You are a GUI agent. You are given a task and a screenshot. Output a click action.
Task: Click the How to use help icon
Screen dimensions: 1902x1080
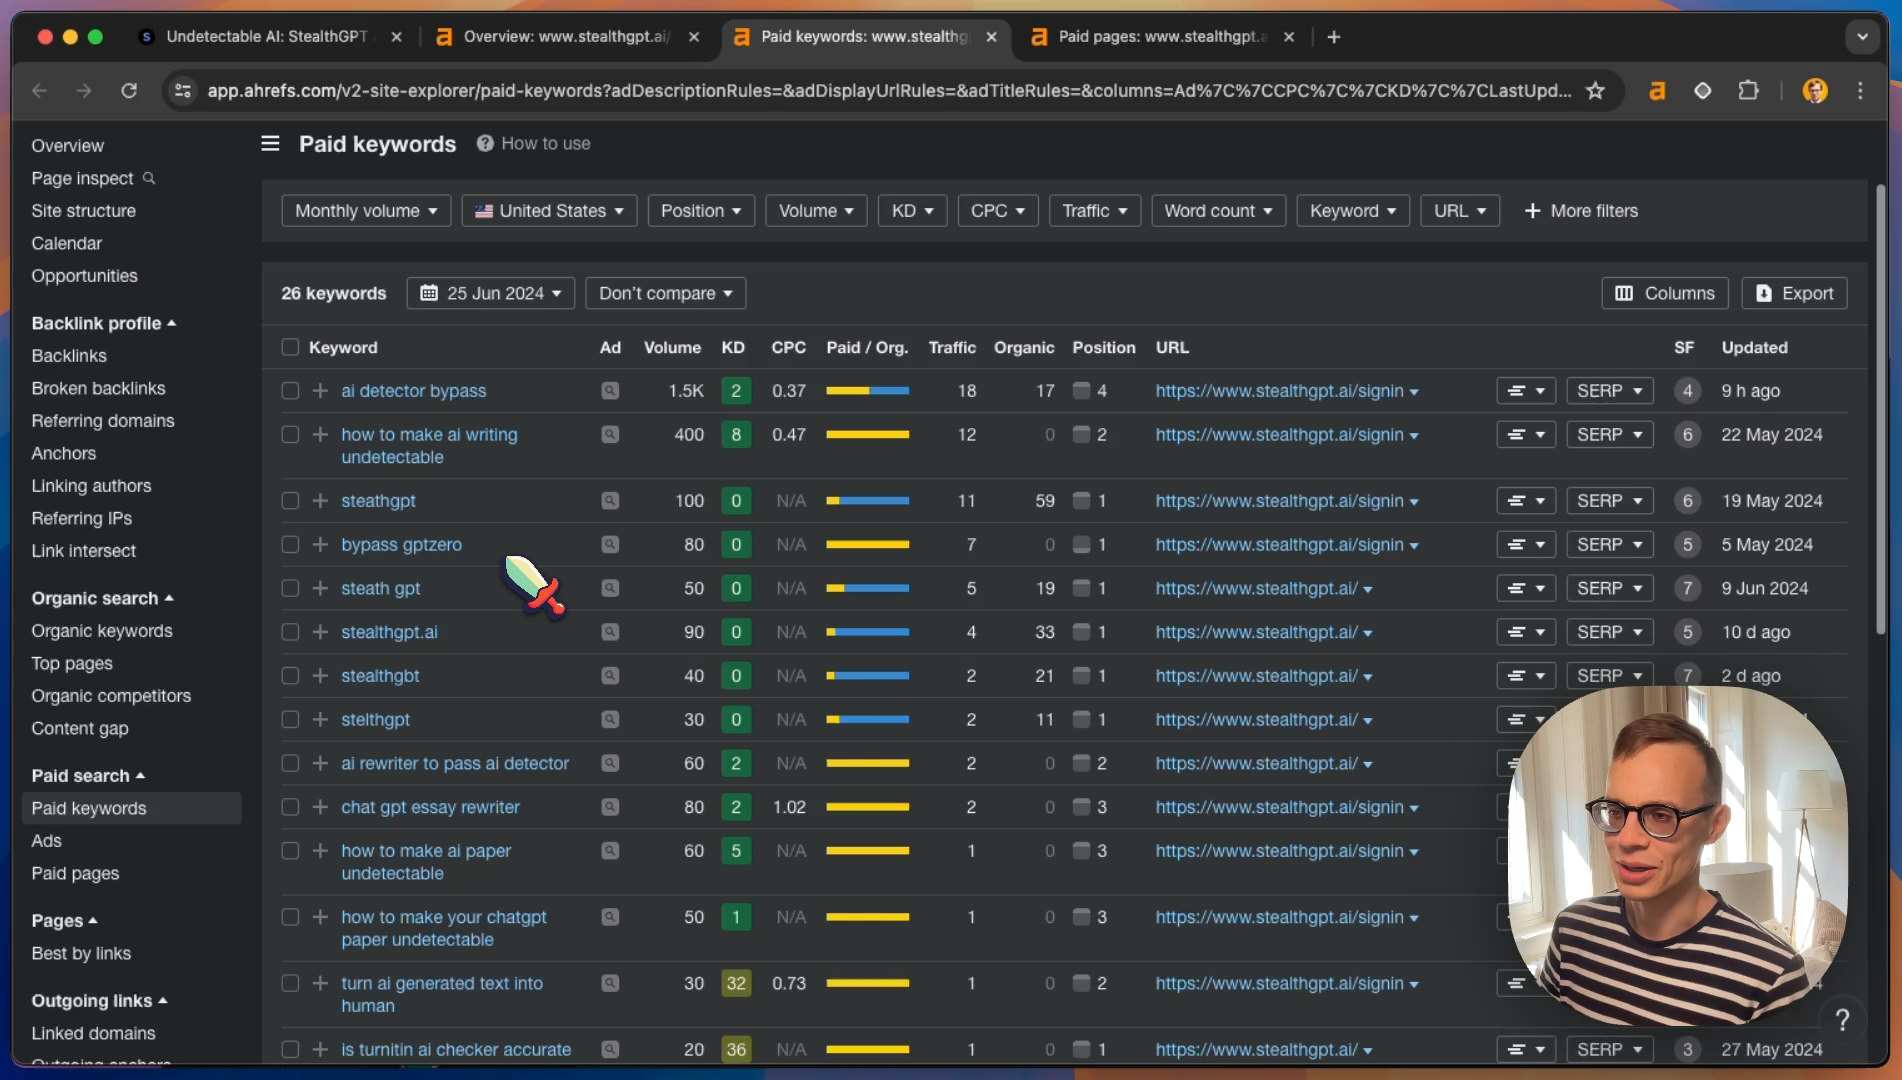point(485,143)
